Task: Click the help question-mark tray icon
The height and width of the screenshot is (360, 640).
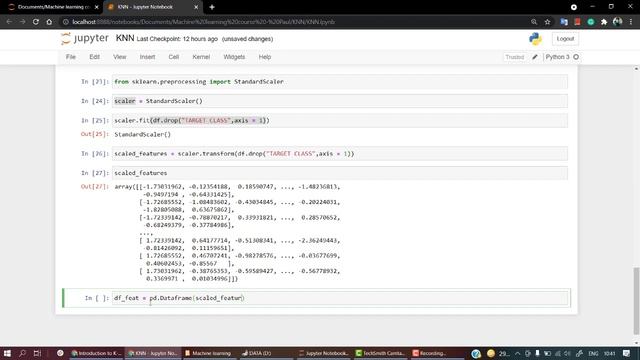Action: [476, 353]
